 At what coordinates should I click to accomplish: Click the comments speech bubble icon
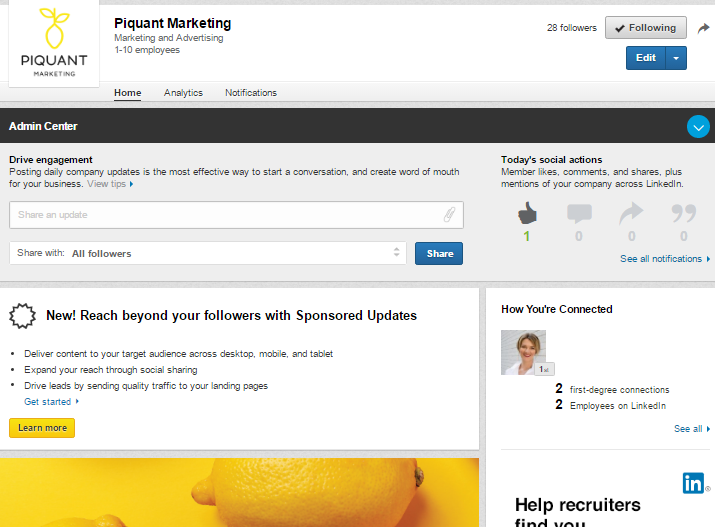[x=579, y=213]
